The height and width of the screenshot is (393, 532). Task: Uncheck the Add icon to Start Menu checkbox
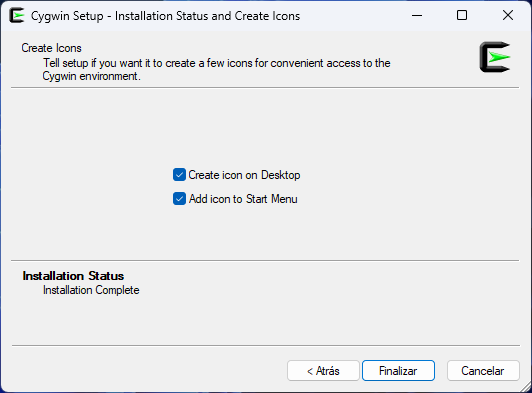coord(179,199)
